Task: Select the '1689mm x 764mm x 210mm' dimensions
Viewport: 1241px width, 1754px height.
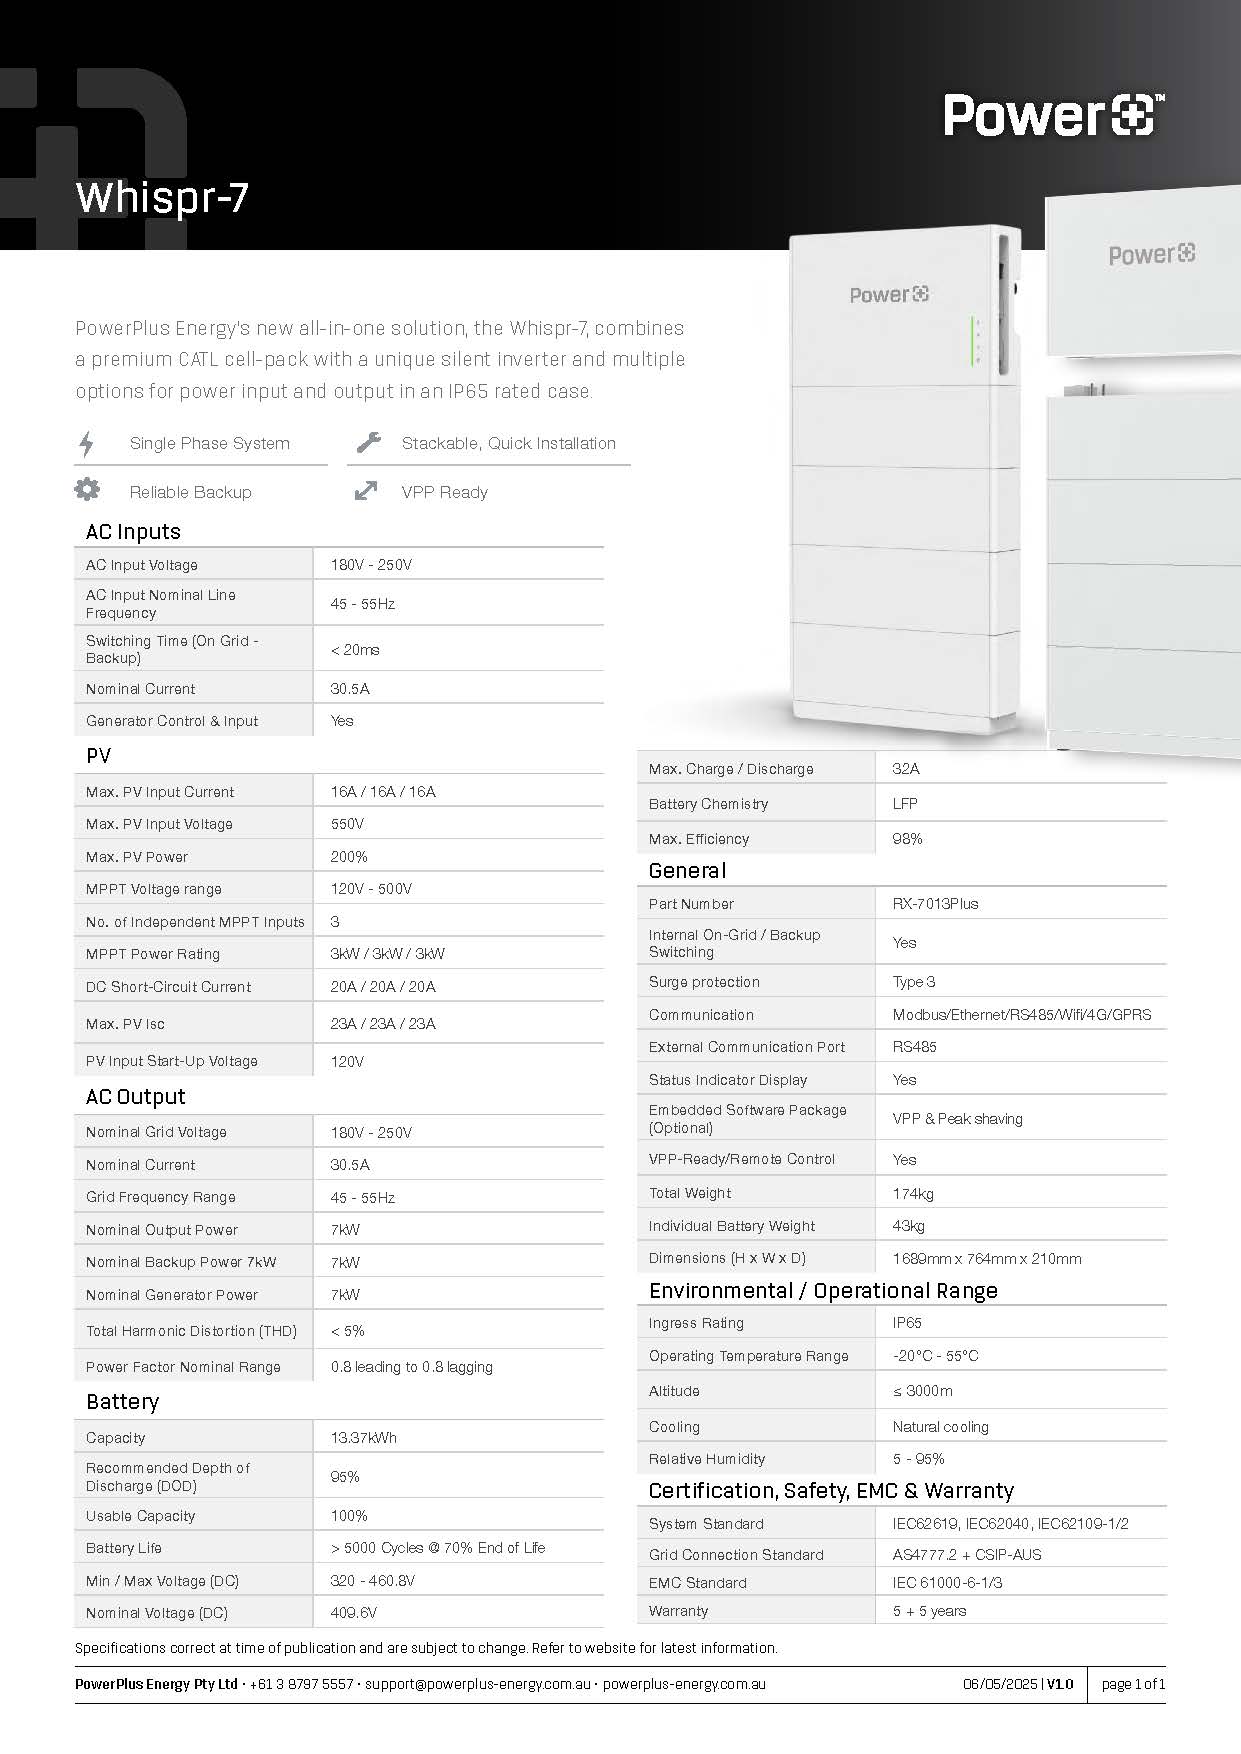Action: point(987,1259)
